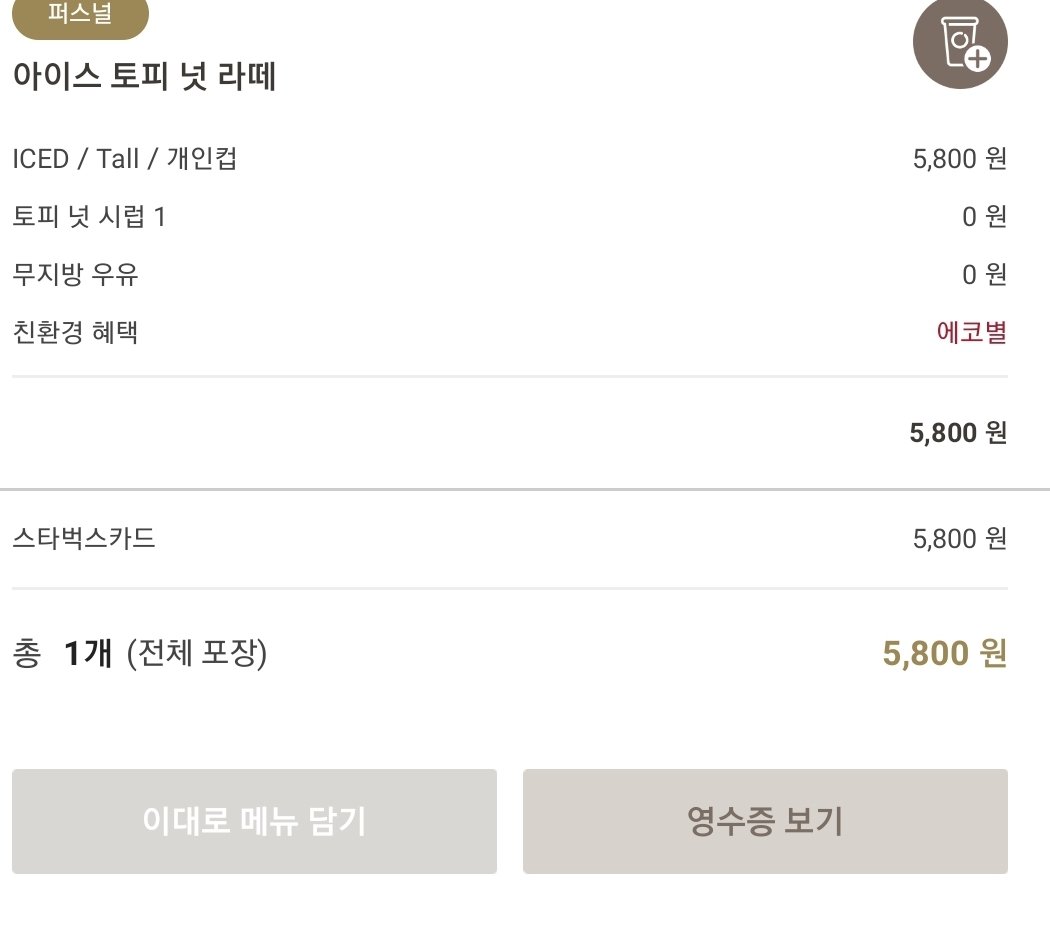Tap the 스타벅스카드 payment method row
The width and height of the screenshot is (1050, 927).
pos(510,539)
